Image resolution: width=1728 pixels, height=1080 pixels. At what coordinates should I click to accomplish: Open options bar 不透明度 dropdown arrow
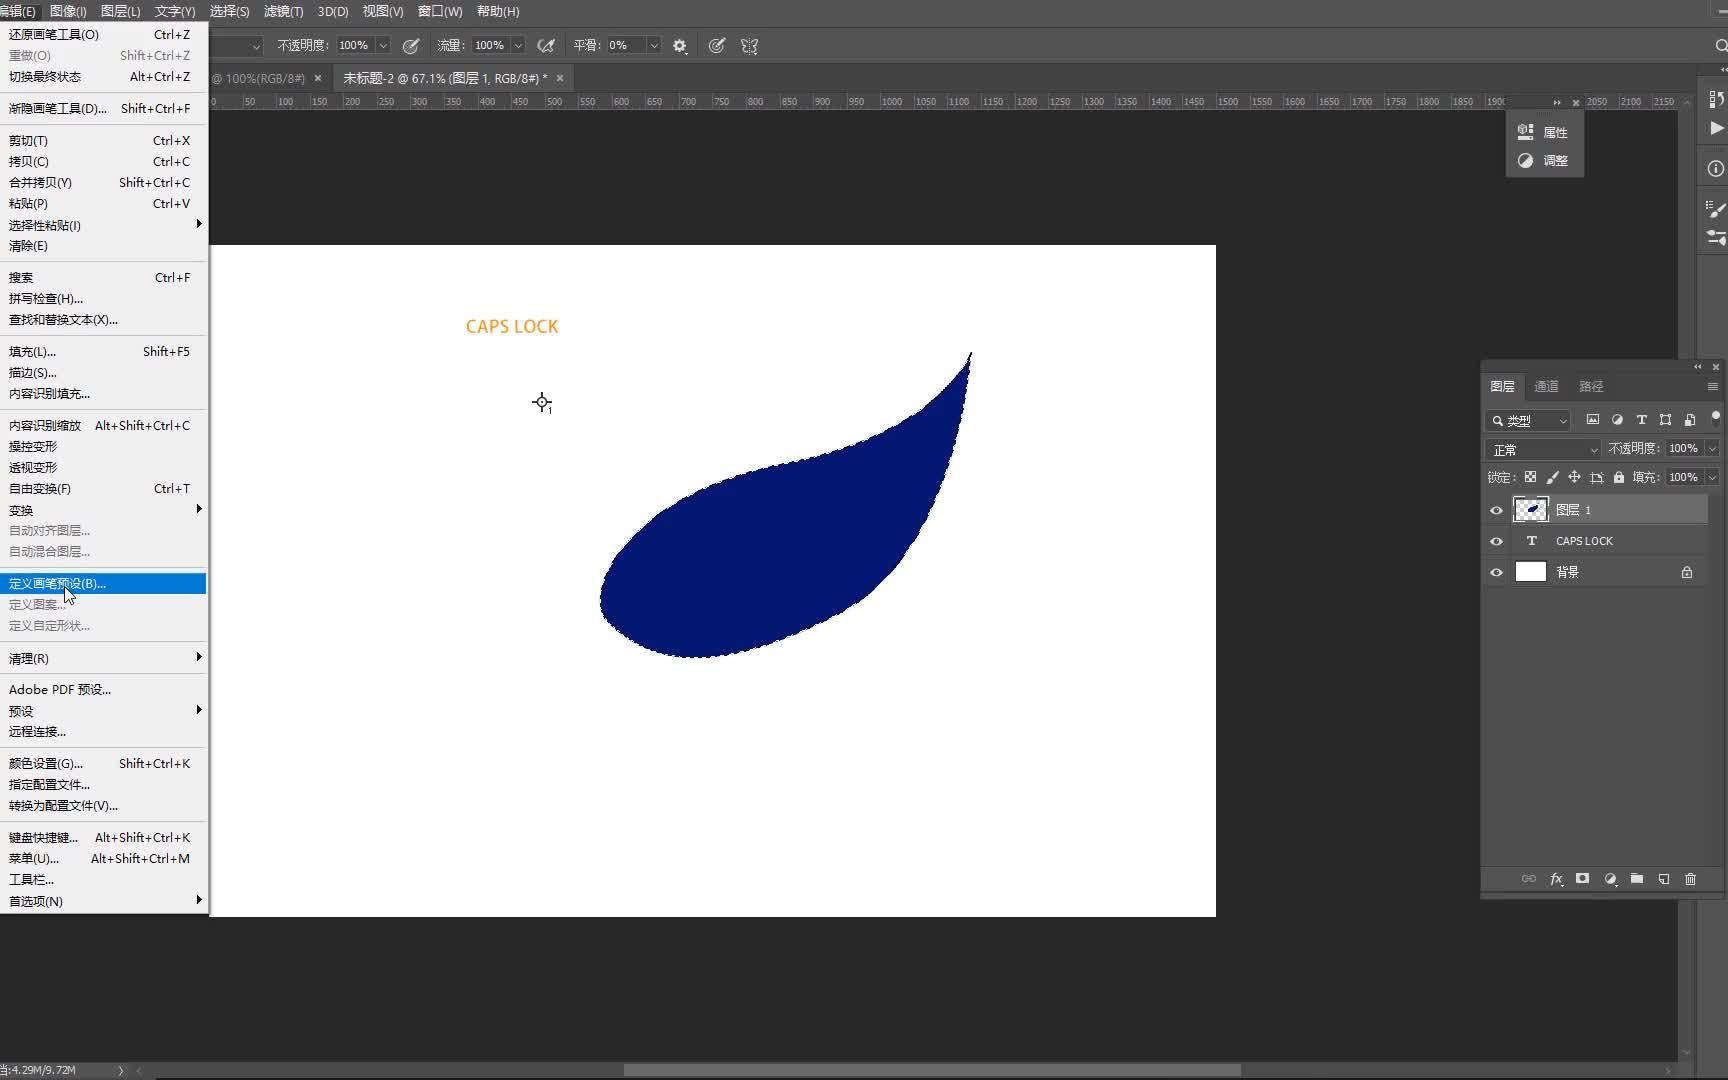pyautogui.click(x=382, y=46)
